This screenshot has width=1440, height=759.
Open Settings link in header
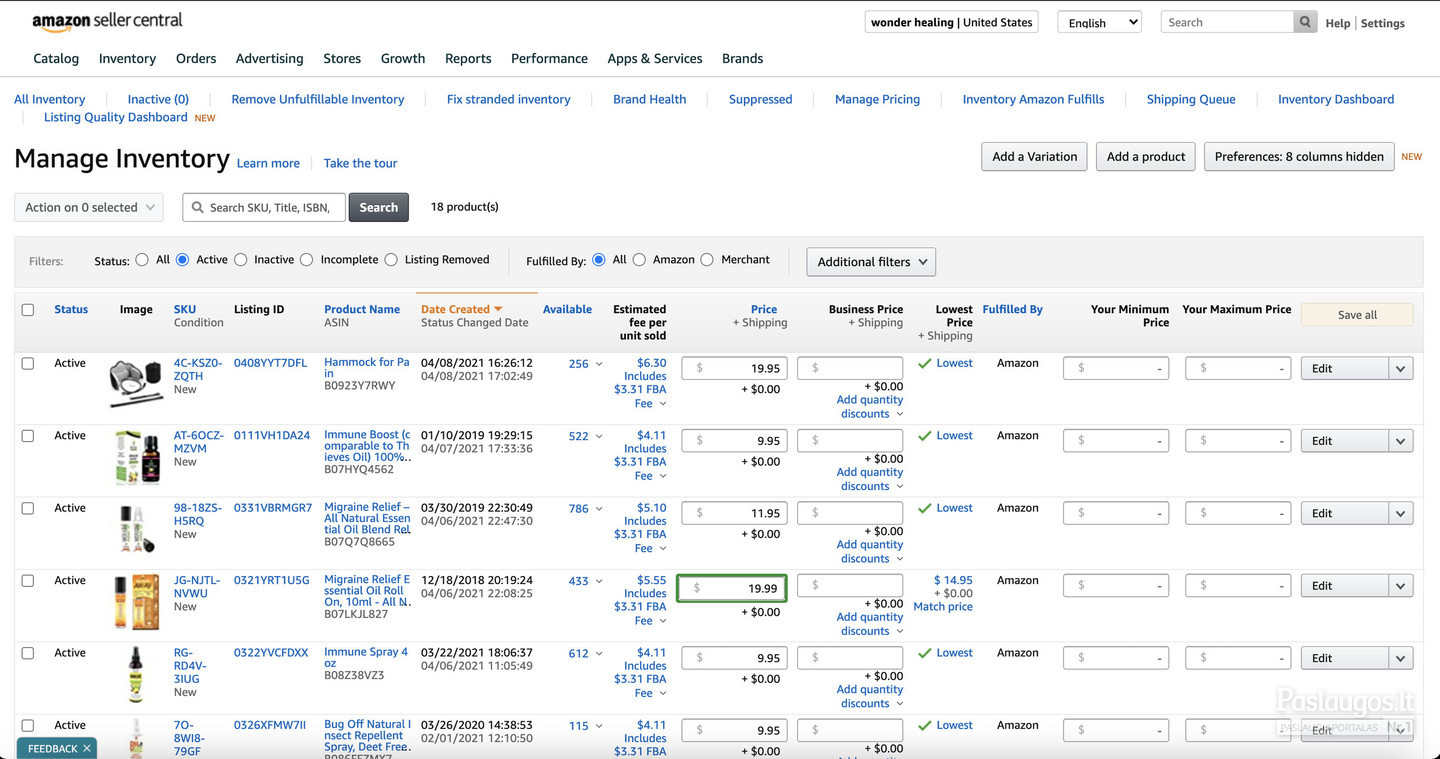[1382, 23]
